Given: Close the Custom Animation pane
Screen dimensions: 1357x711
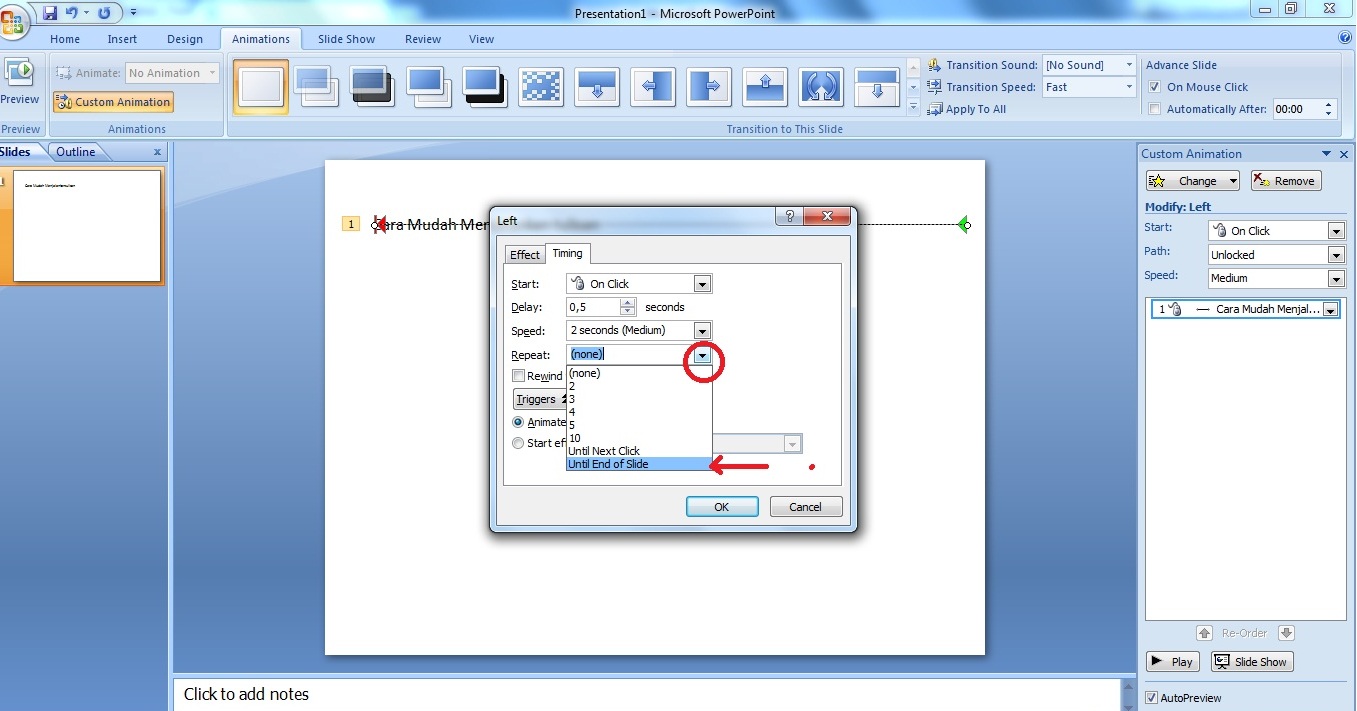Looking at the screenshot, I should [1344, 154].
